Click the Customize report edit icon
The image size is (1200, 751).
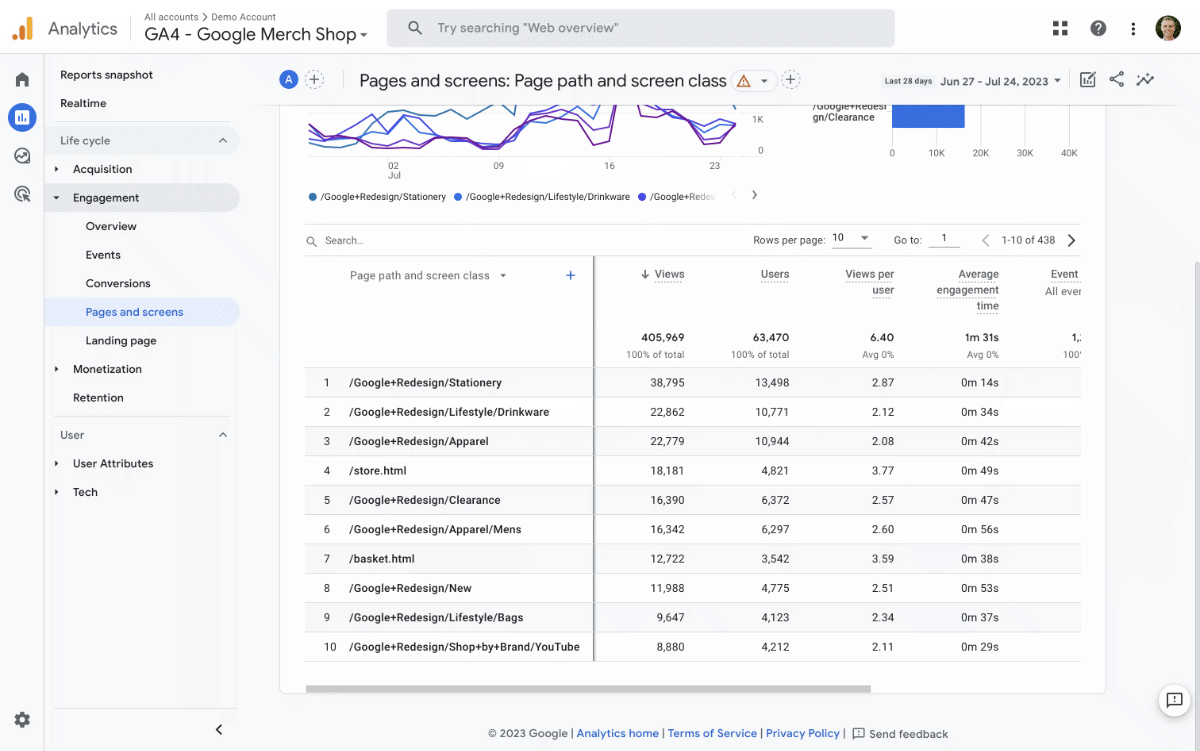[1087, 79]
